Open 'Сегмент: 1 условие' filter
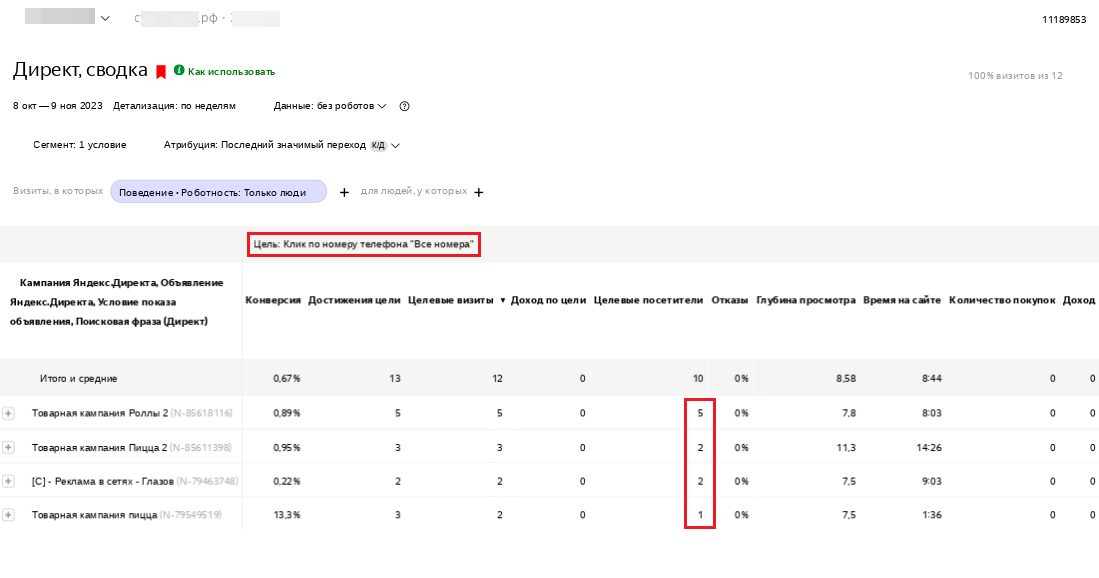The height and width of the screenshot is (578, 1099). pyautogui.click(x=80, y=145)
